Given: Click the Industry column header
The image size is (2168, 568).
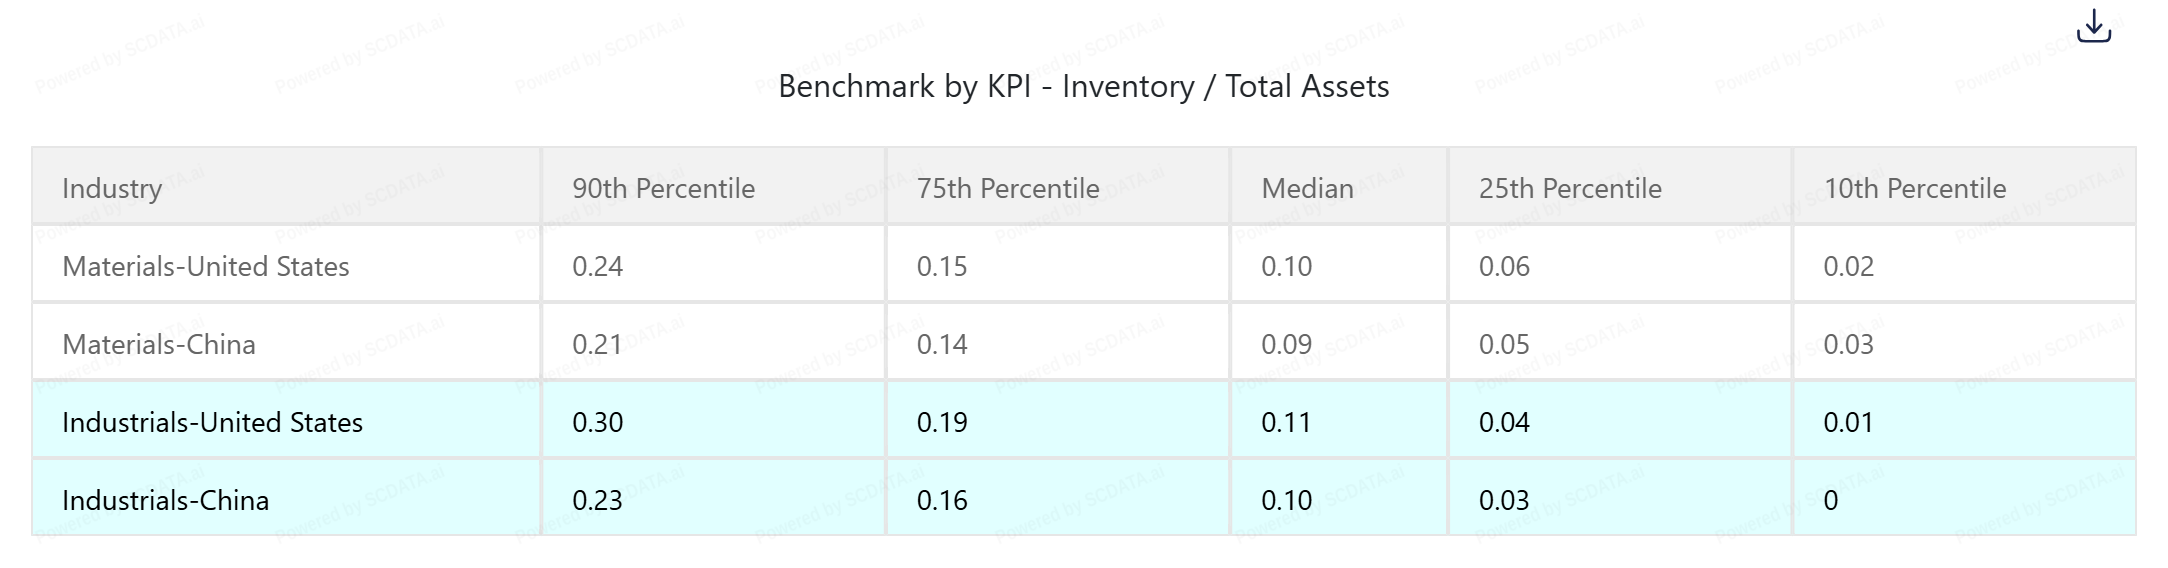Looking at the screenshot, I should click(112, 188).
